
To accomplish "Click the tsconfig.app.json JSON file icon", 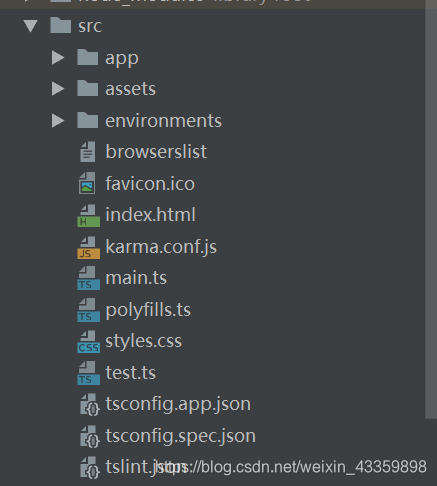I will (x=89, y=405).
